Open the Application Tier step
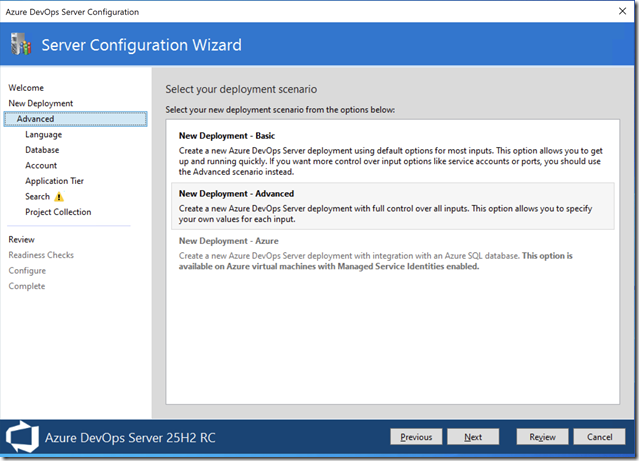Image resolution: width=639 pixels, height=461 pixels. click(x=55, y=181)
